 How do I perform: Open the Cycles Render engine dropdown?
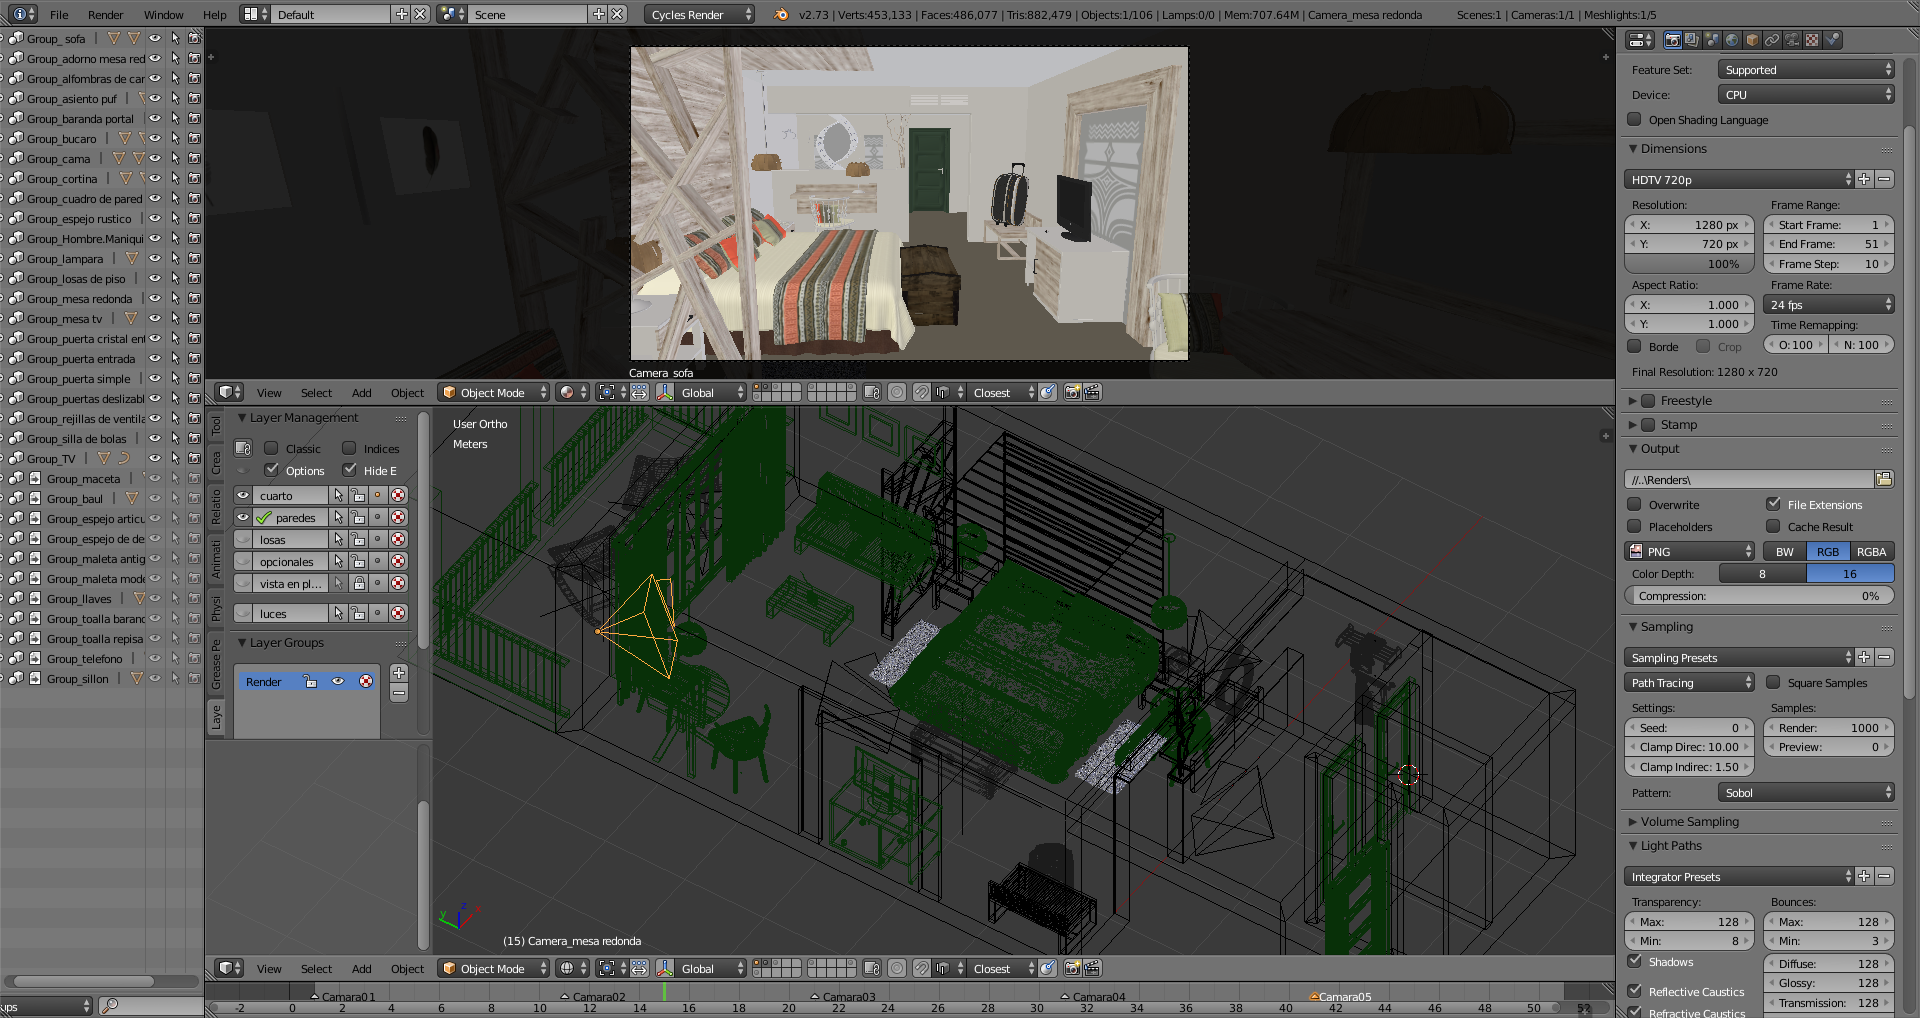coord(699,15)
